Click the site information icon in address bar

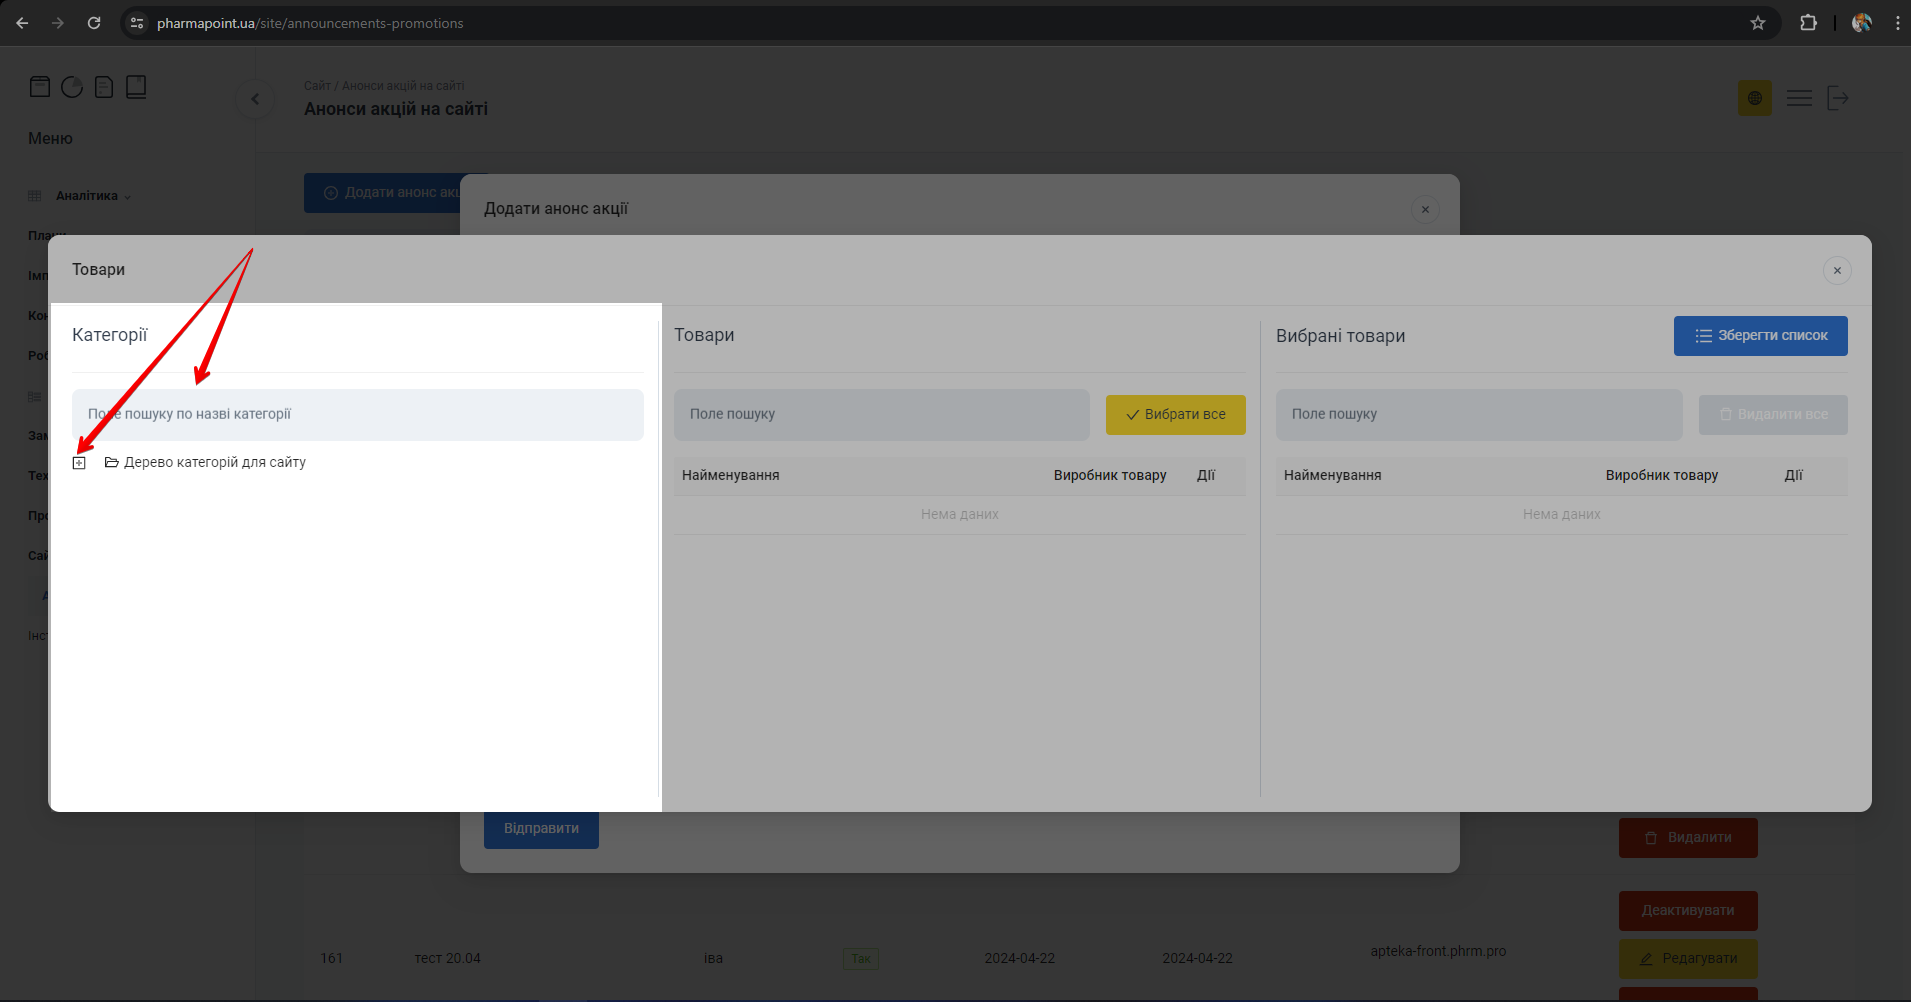point(137,23)
